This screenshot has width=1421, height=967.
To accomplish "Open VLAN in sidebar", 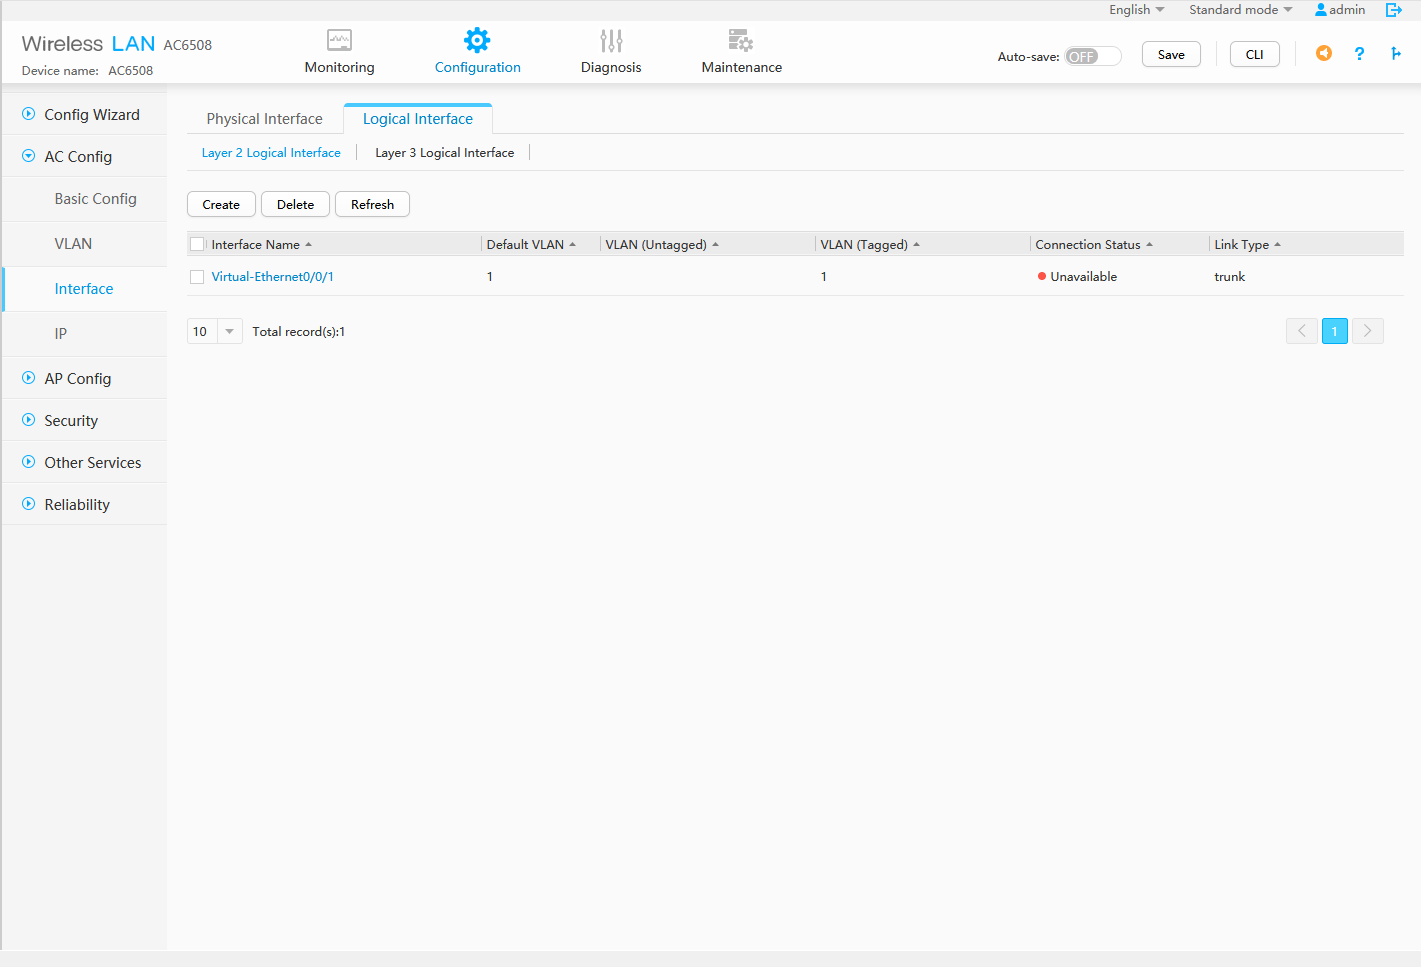I will point(73,244).
